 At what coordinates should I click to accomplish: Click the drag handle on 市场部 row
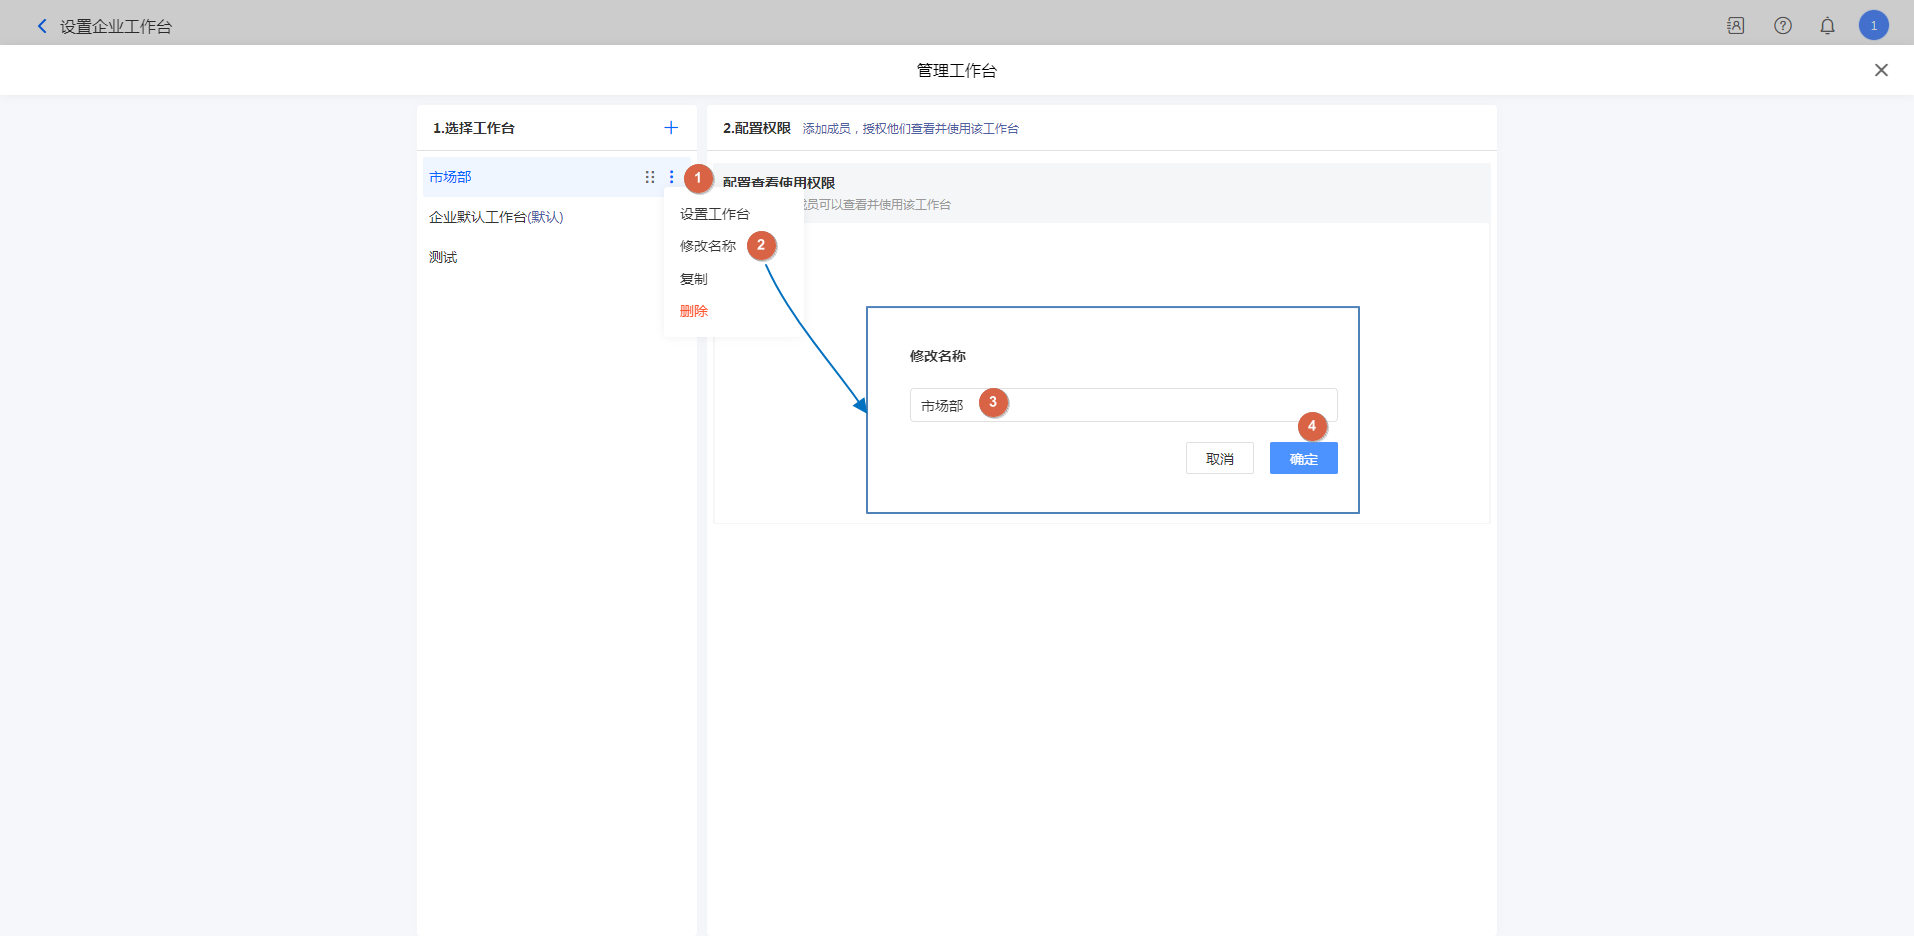[x=650, y=177]
